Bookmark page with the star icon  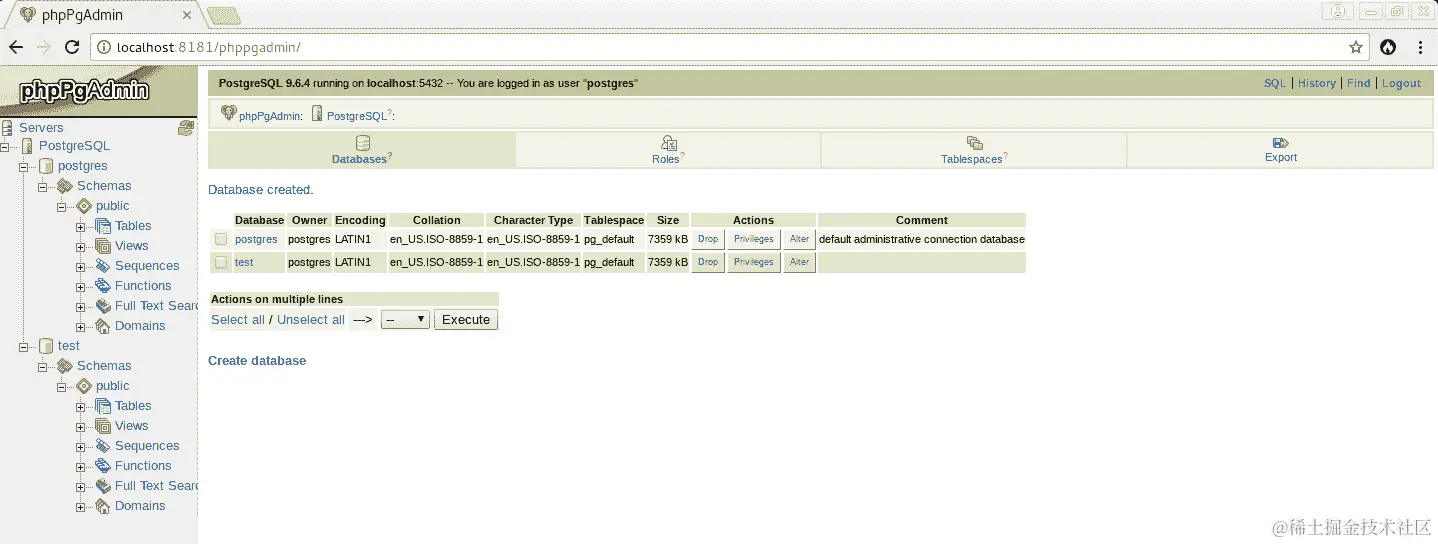[1356, 47]
